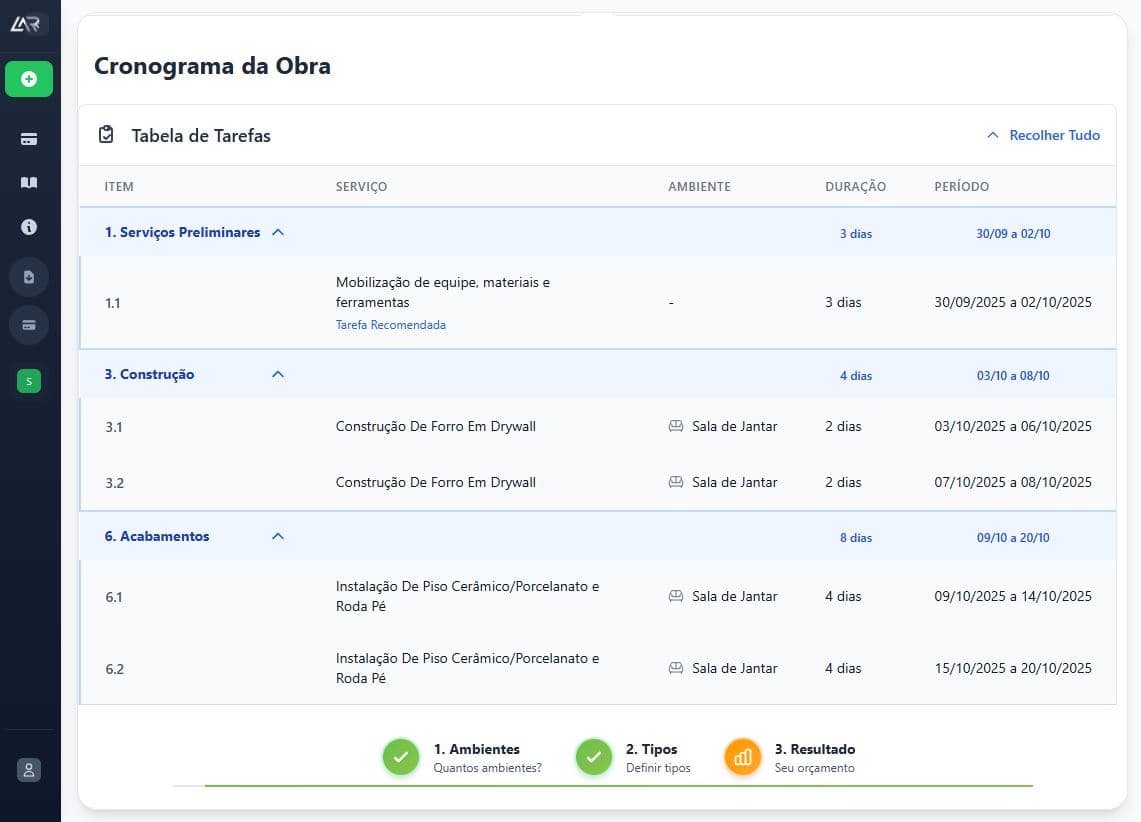Viewport: 1141px width, 822px height.
Task: Open the user profile icon at sidebar bottom
Action: [x=28, y=770]
